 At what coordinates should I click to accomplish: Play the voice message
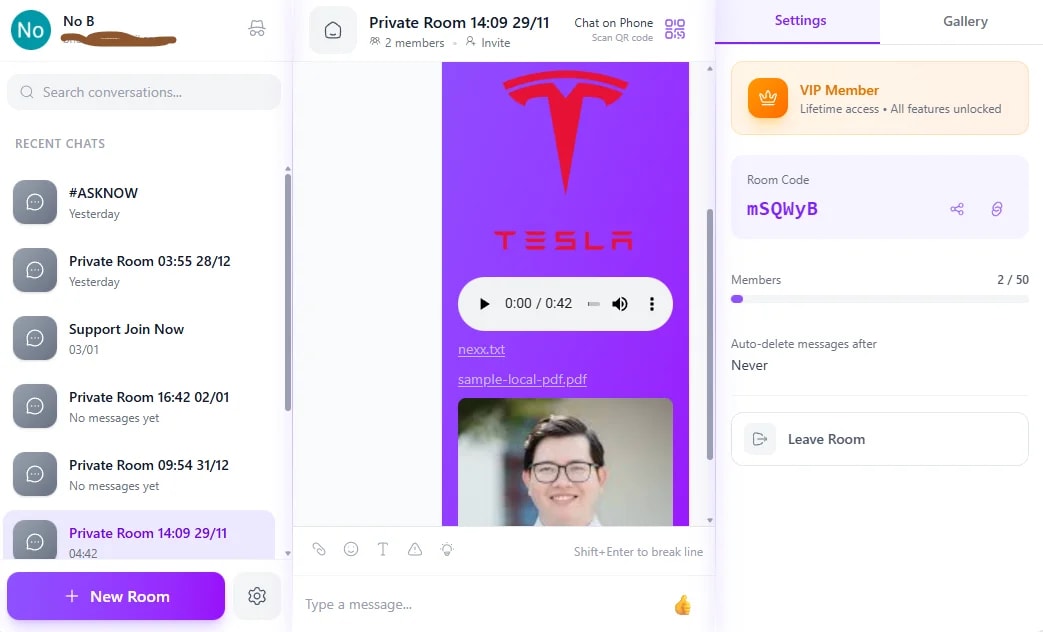(x=485, y=303)
